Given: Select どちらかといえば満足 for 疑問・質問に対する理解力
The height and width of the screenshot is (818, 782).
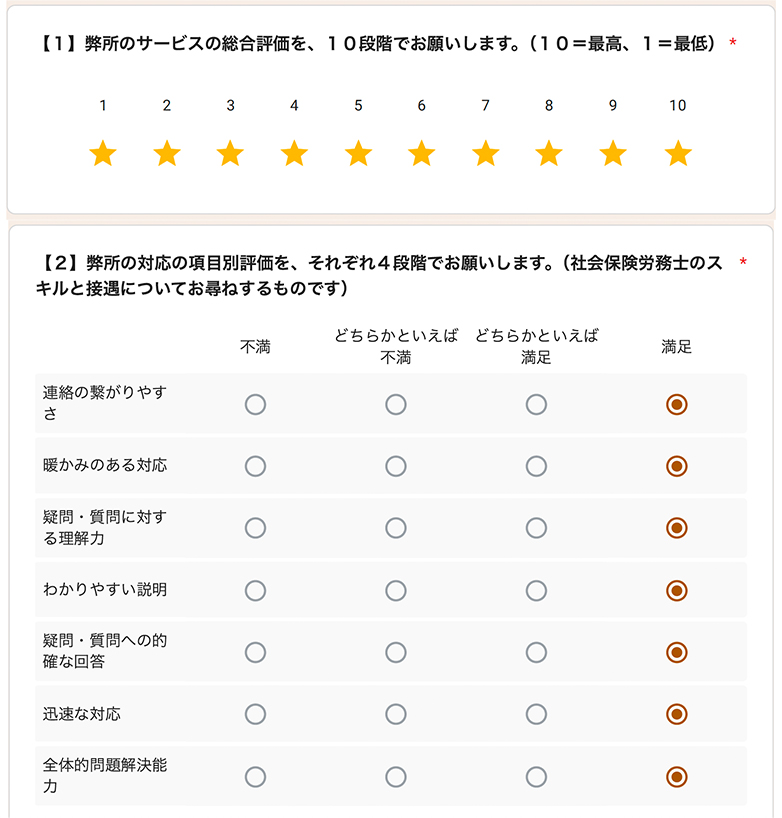Looking at the screenshot, I should 537,527.
